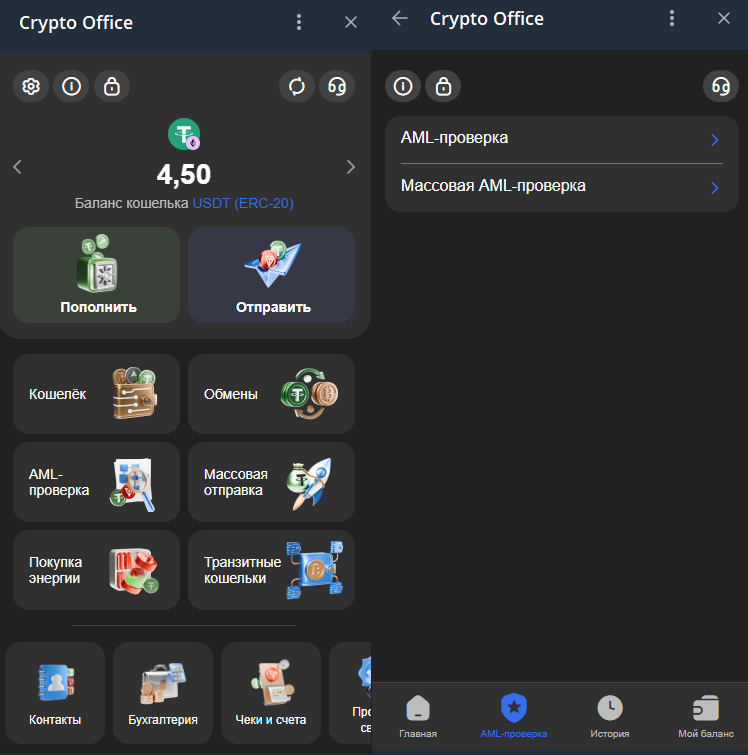Open Массовая отправка mass send tile
748x755 pixels.
click(x=271, y=482)
